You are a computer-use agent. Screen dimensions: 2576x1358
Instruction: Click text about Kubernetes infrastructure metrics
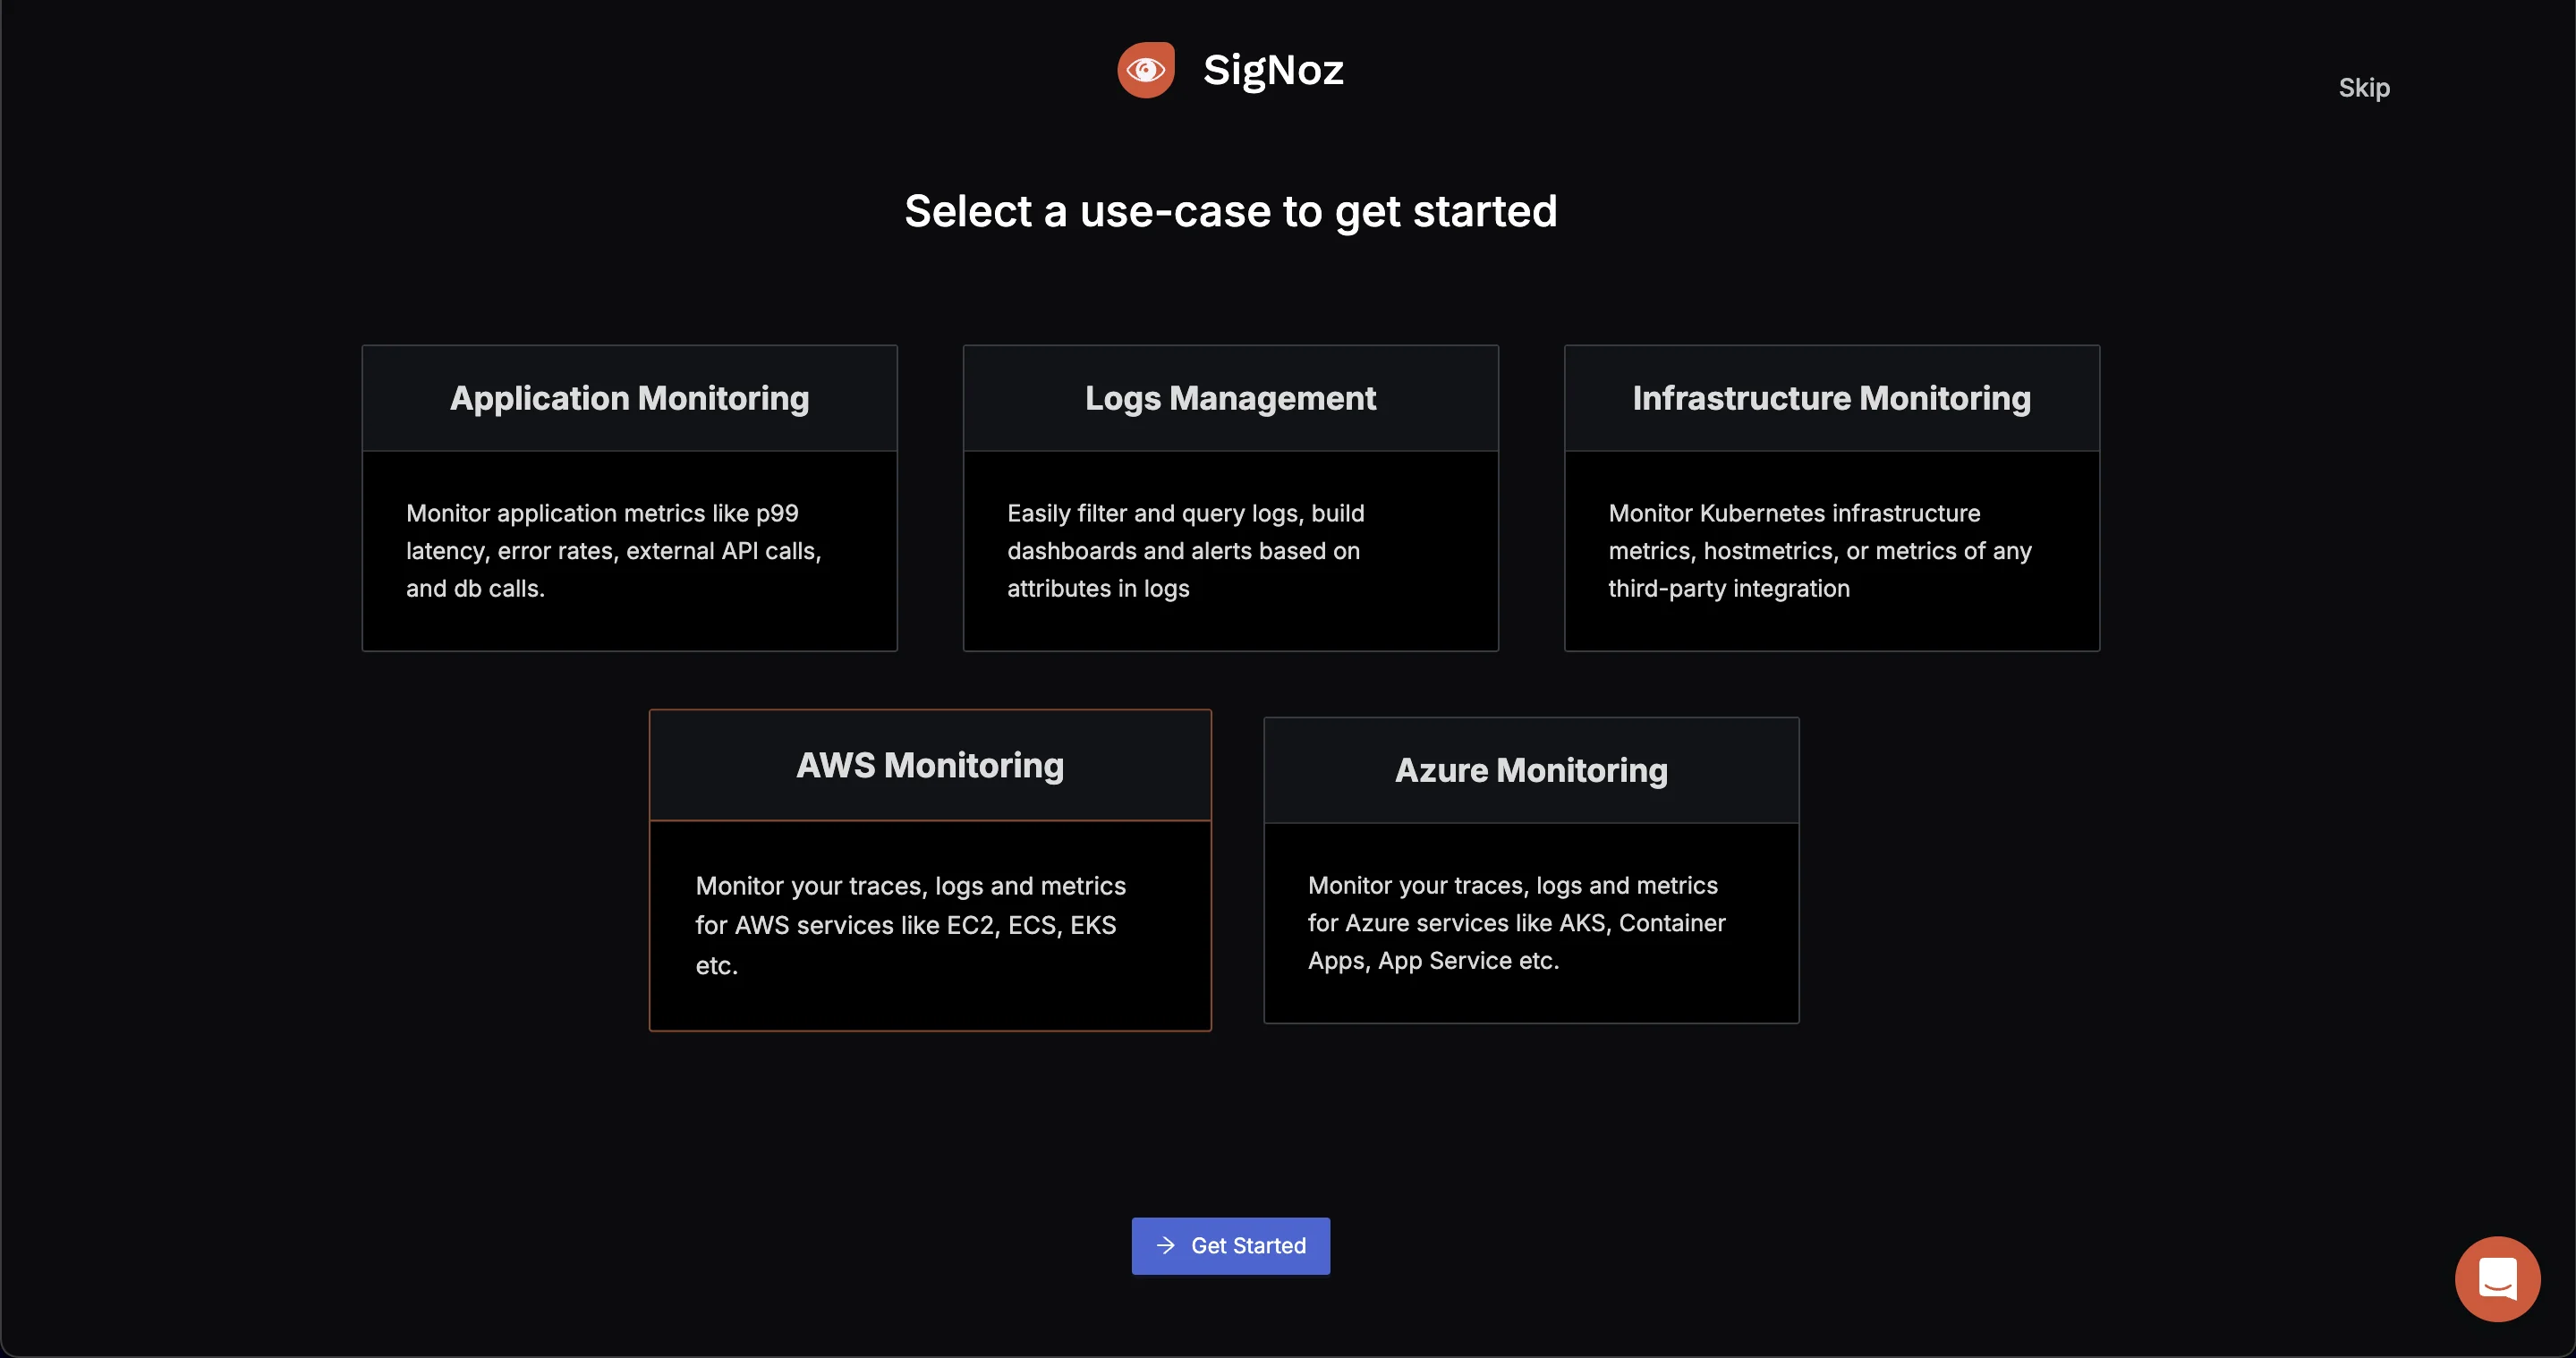pyautogui.click(x=1820, y=551)
